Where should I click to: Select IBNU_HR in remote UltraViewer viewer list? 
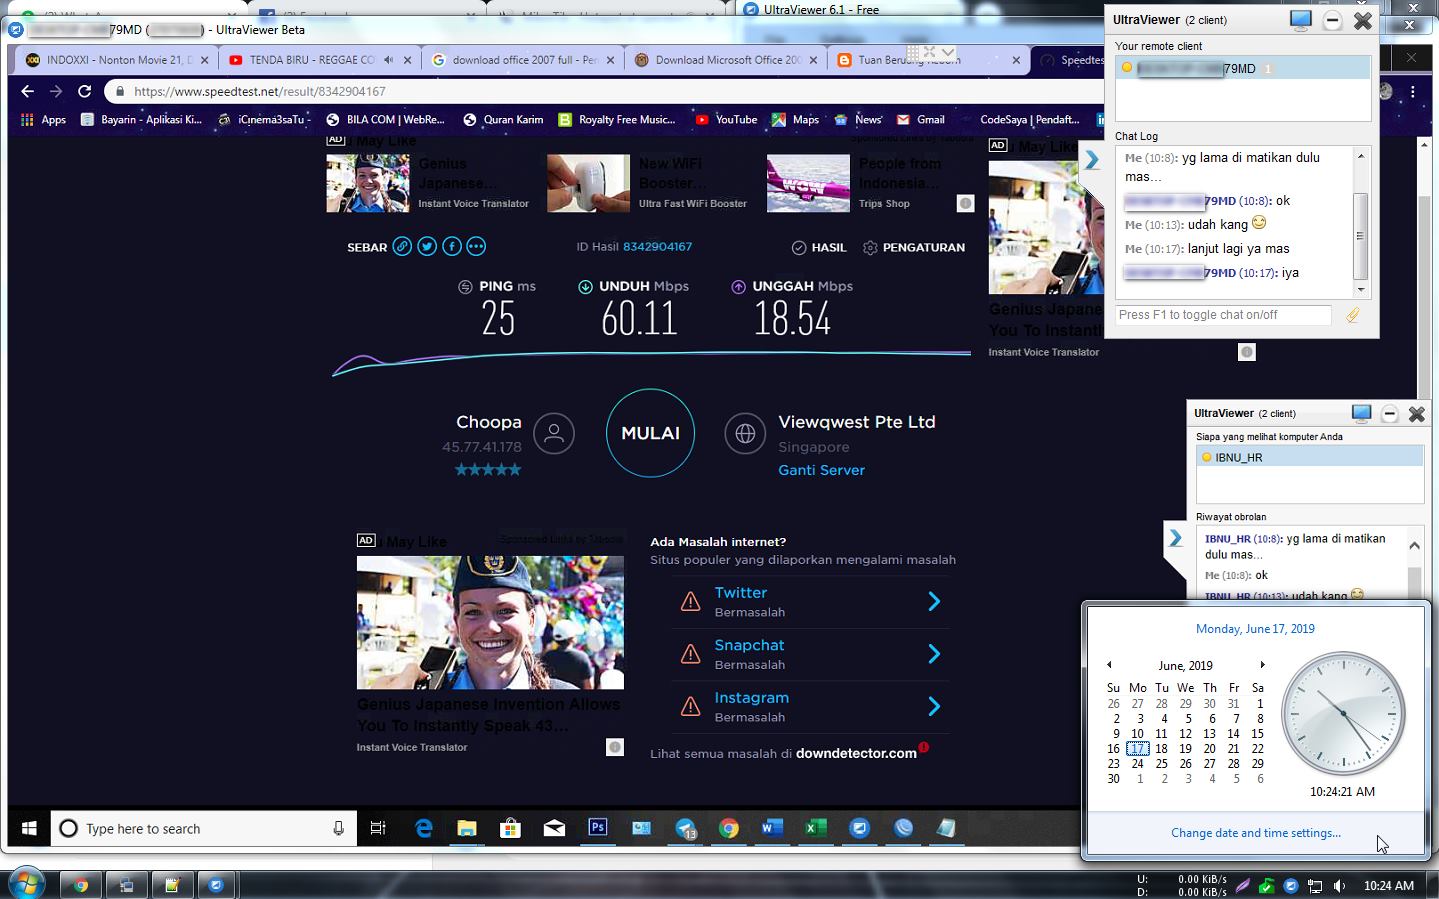[x=1310, y=457]
